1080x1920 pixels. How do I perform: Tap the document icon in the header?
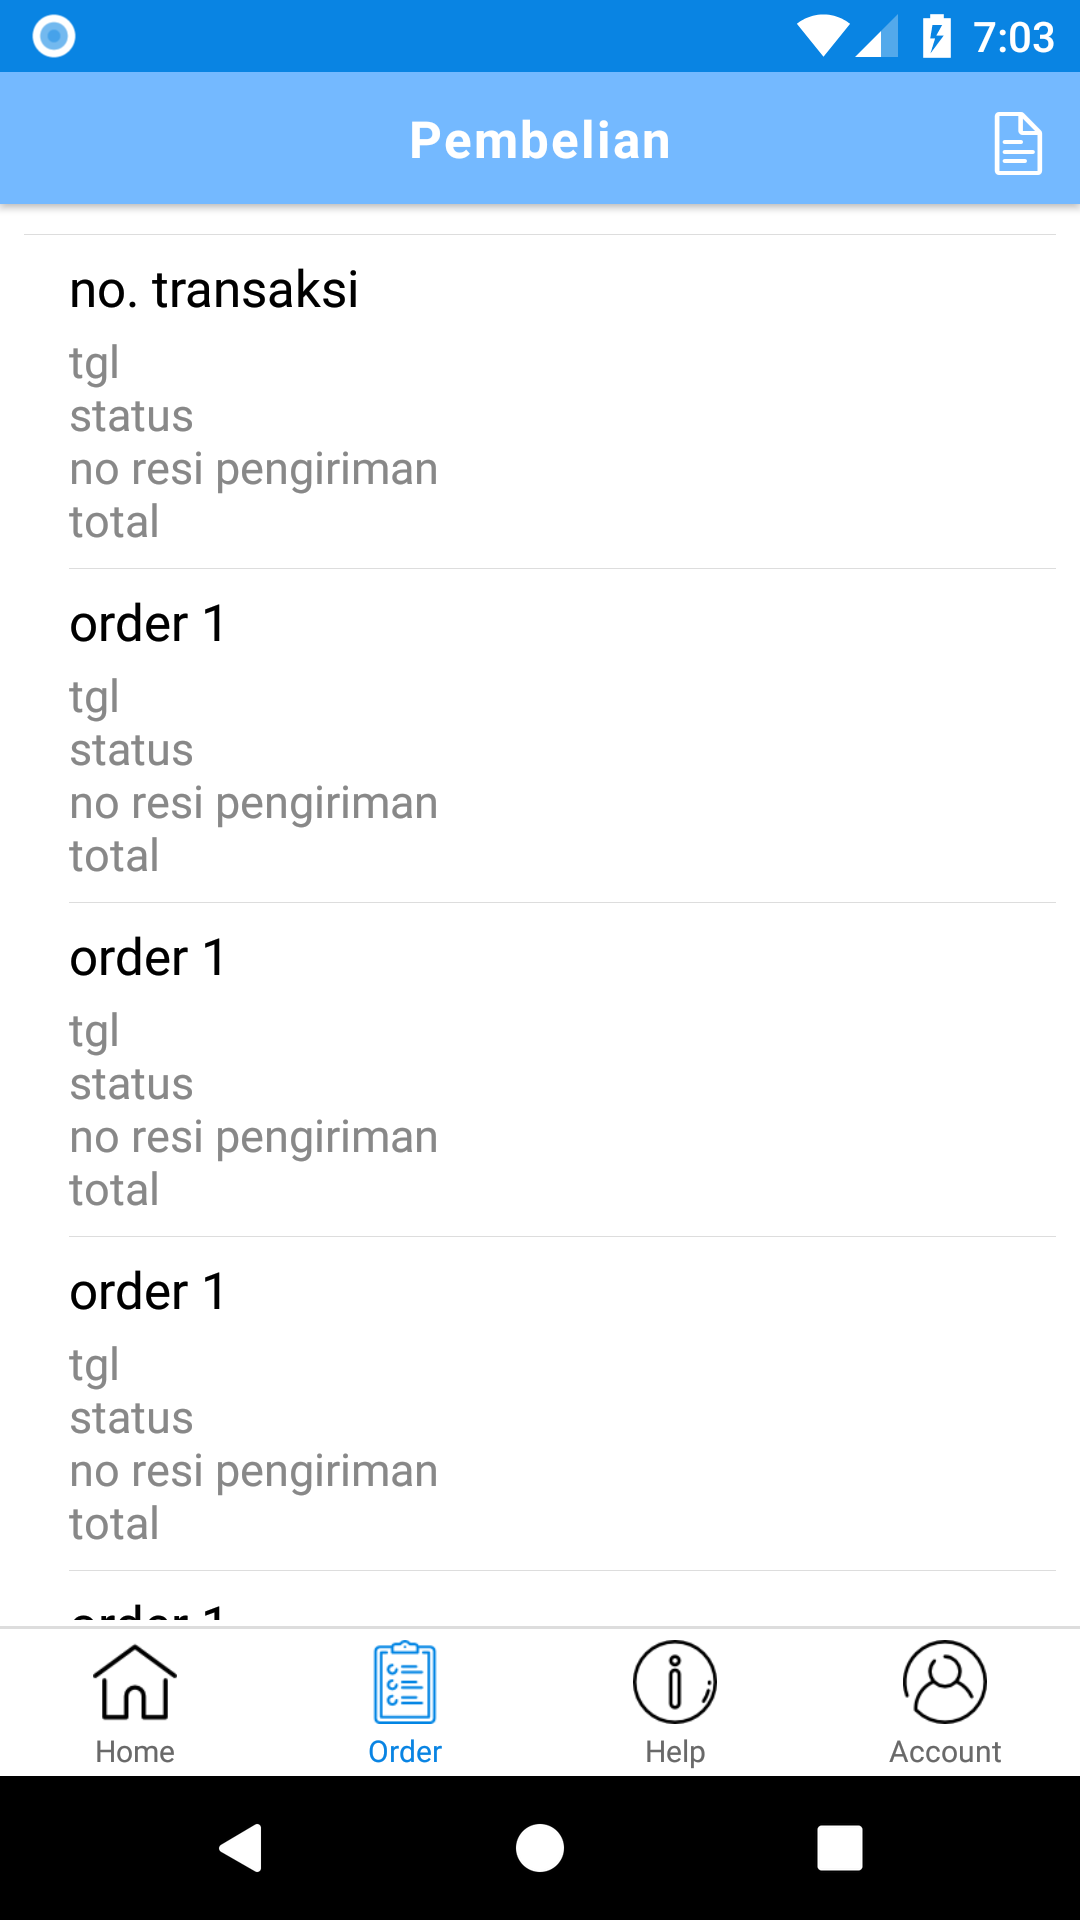click(x=1018, y=143)
